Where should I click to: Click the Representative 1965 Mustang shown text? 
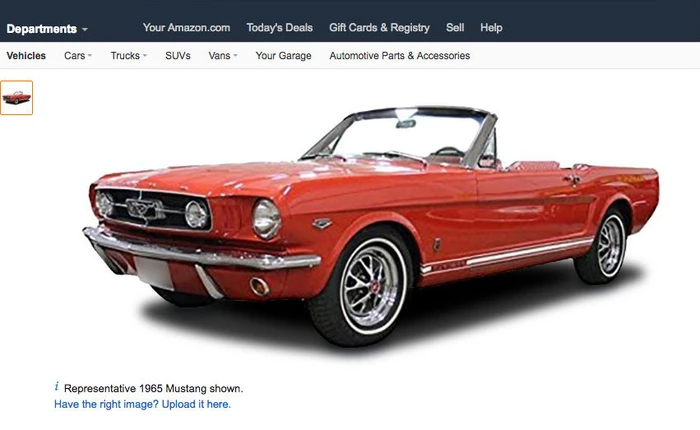[154, 388]
